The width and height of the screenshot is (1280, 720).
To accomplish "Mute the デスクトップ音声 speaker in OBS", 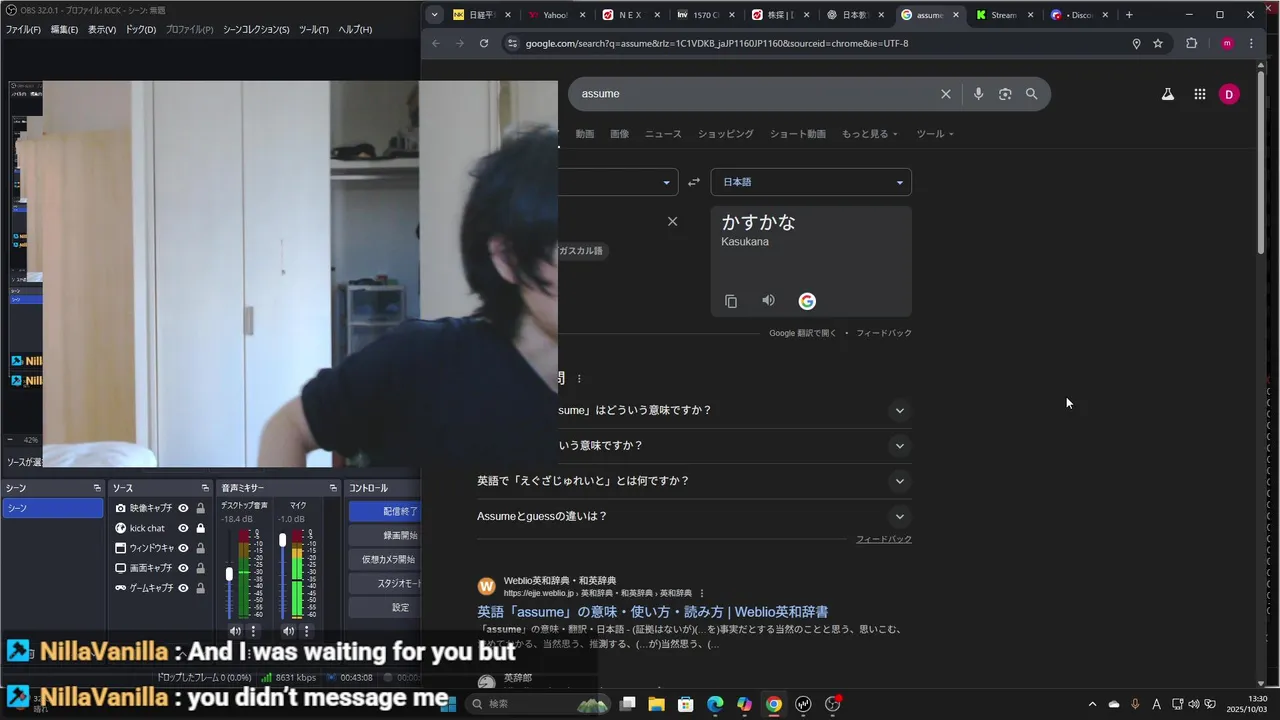I will 235,631.
